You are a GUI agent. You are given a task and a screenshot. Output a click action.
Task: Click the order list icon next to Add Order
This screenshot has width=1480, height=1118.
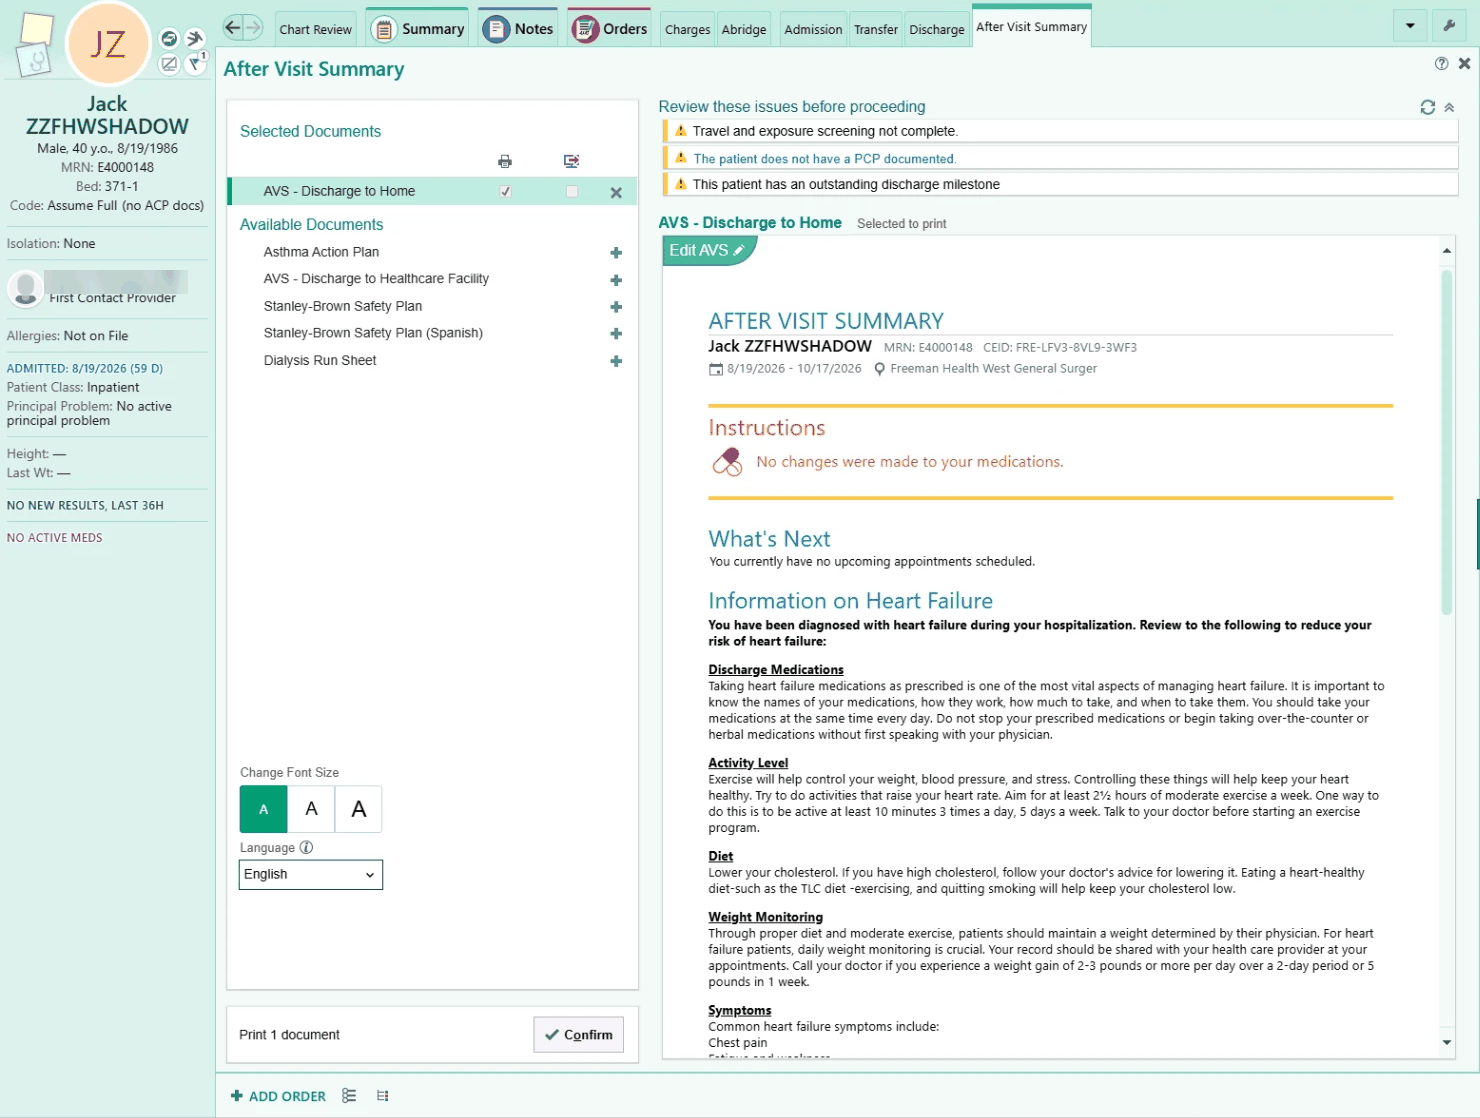pos(349,1096)
